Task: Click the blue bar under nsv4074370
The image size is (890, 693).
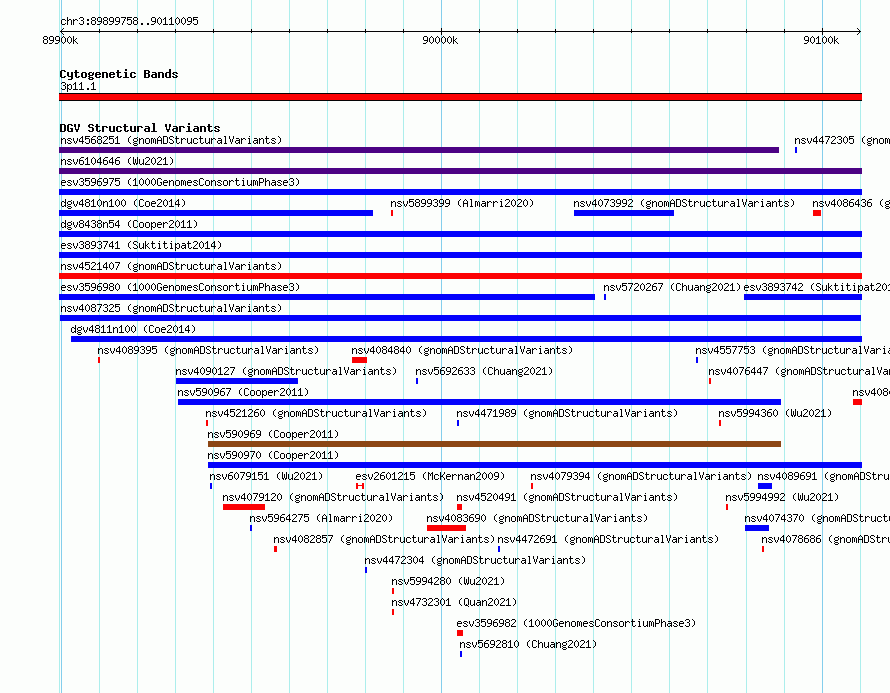Action: pos(757,528)
